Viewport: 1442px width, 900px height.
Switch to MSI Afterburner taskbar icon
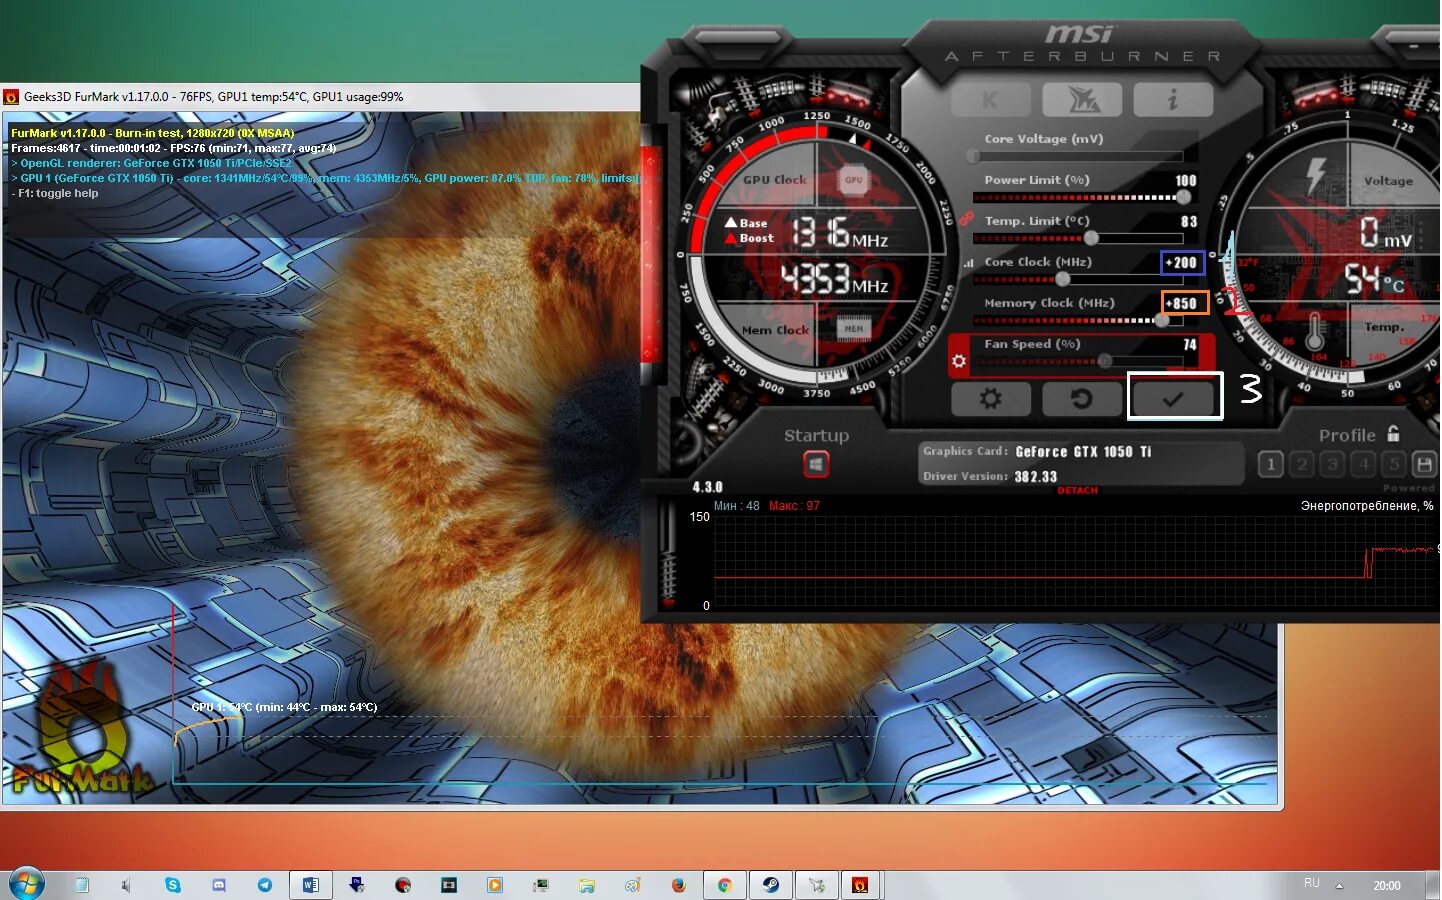pyautogui.click(x=817, y=885)
